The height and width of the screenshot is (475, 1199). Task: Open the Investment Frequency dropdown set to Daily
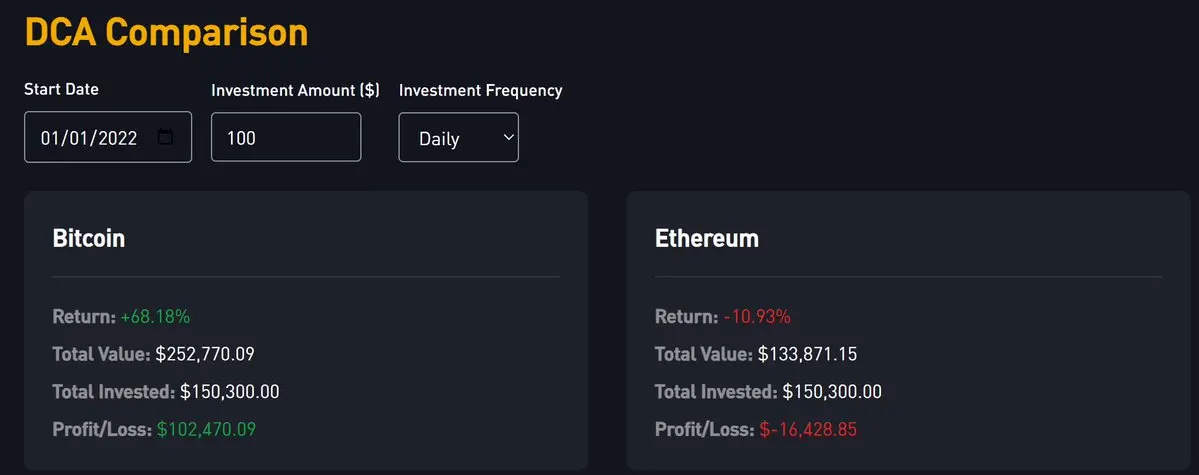tap(458, 138)
